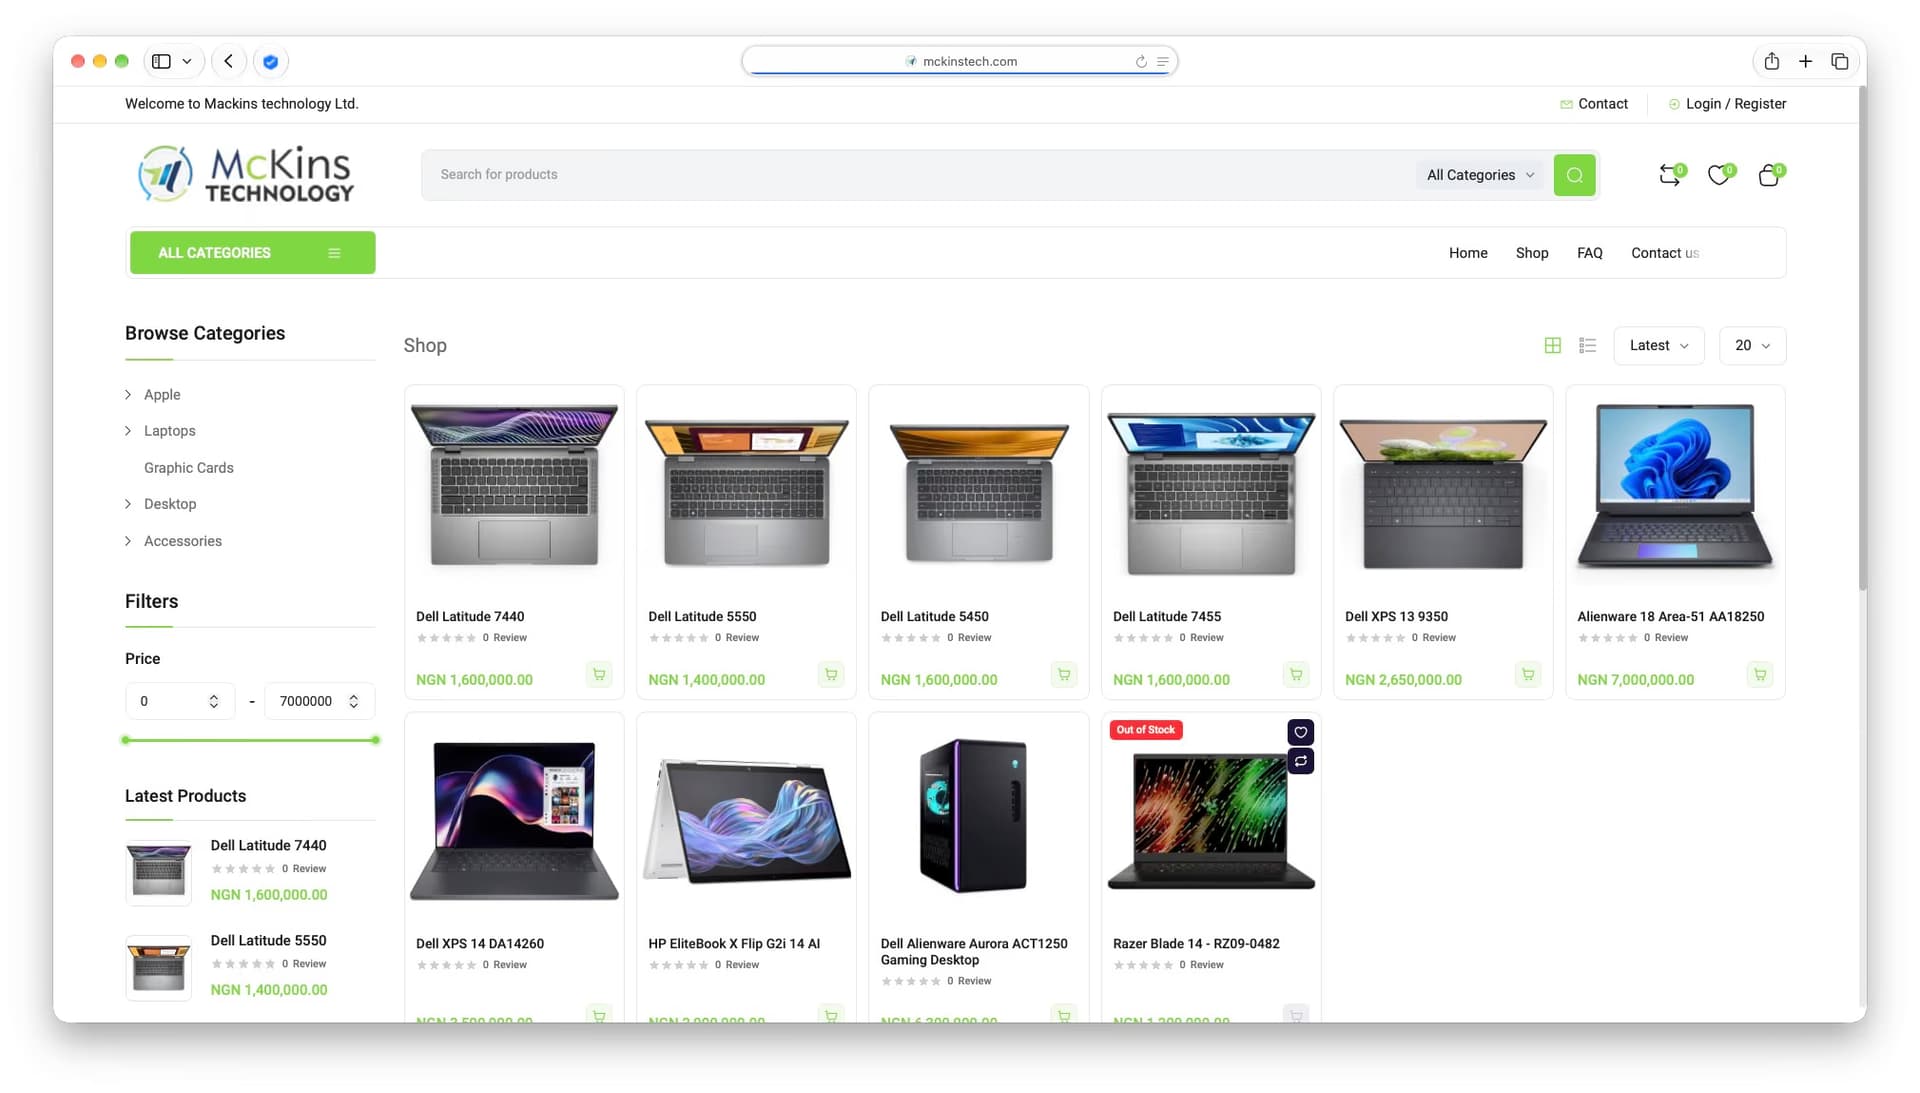Open HP EliteBook X Flip G2i 14 AI title
Viewport: 1920px width, 1093px height.
pyautogui.click(x=734, y=943)
